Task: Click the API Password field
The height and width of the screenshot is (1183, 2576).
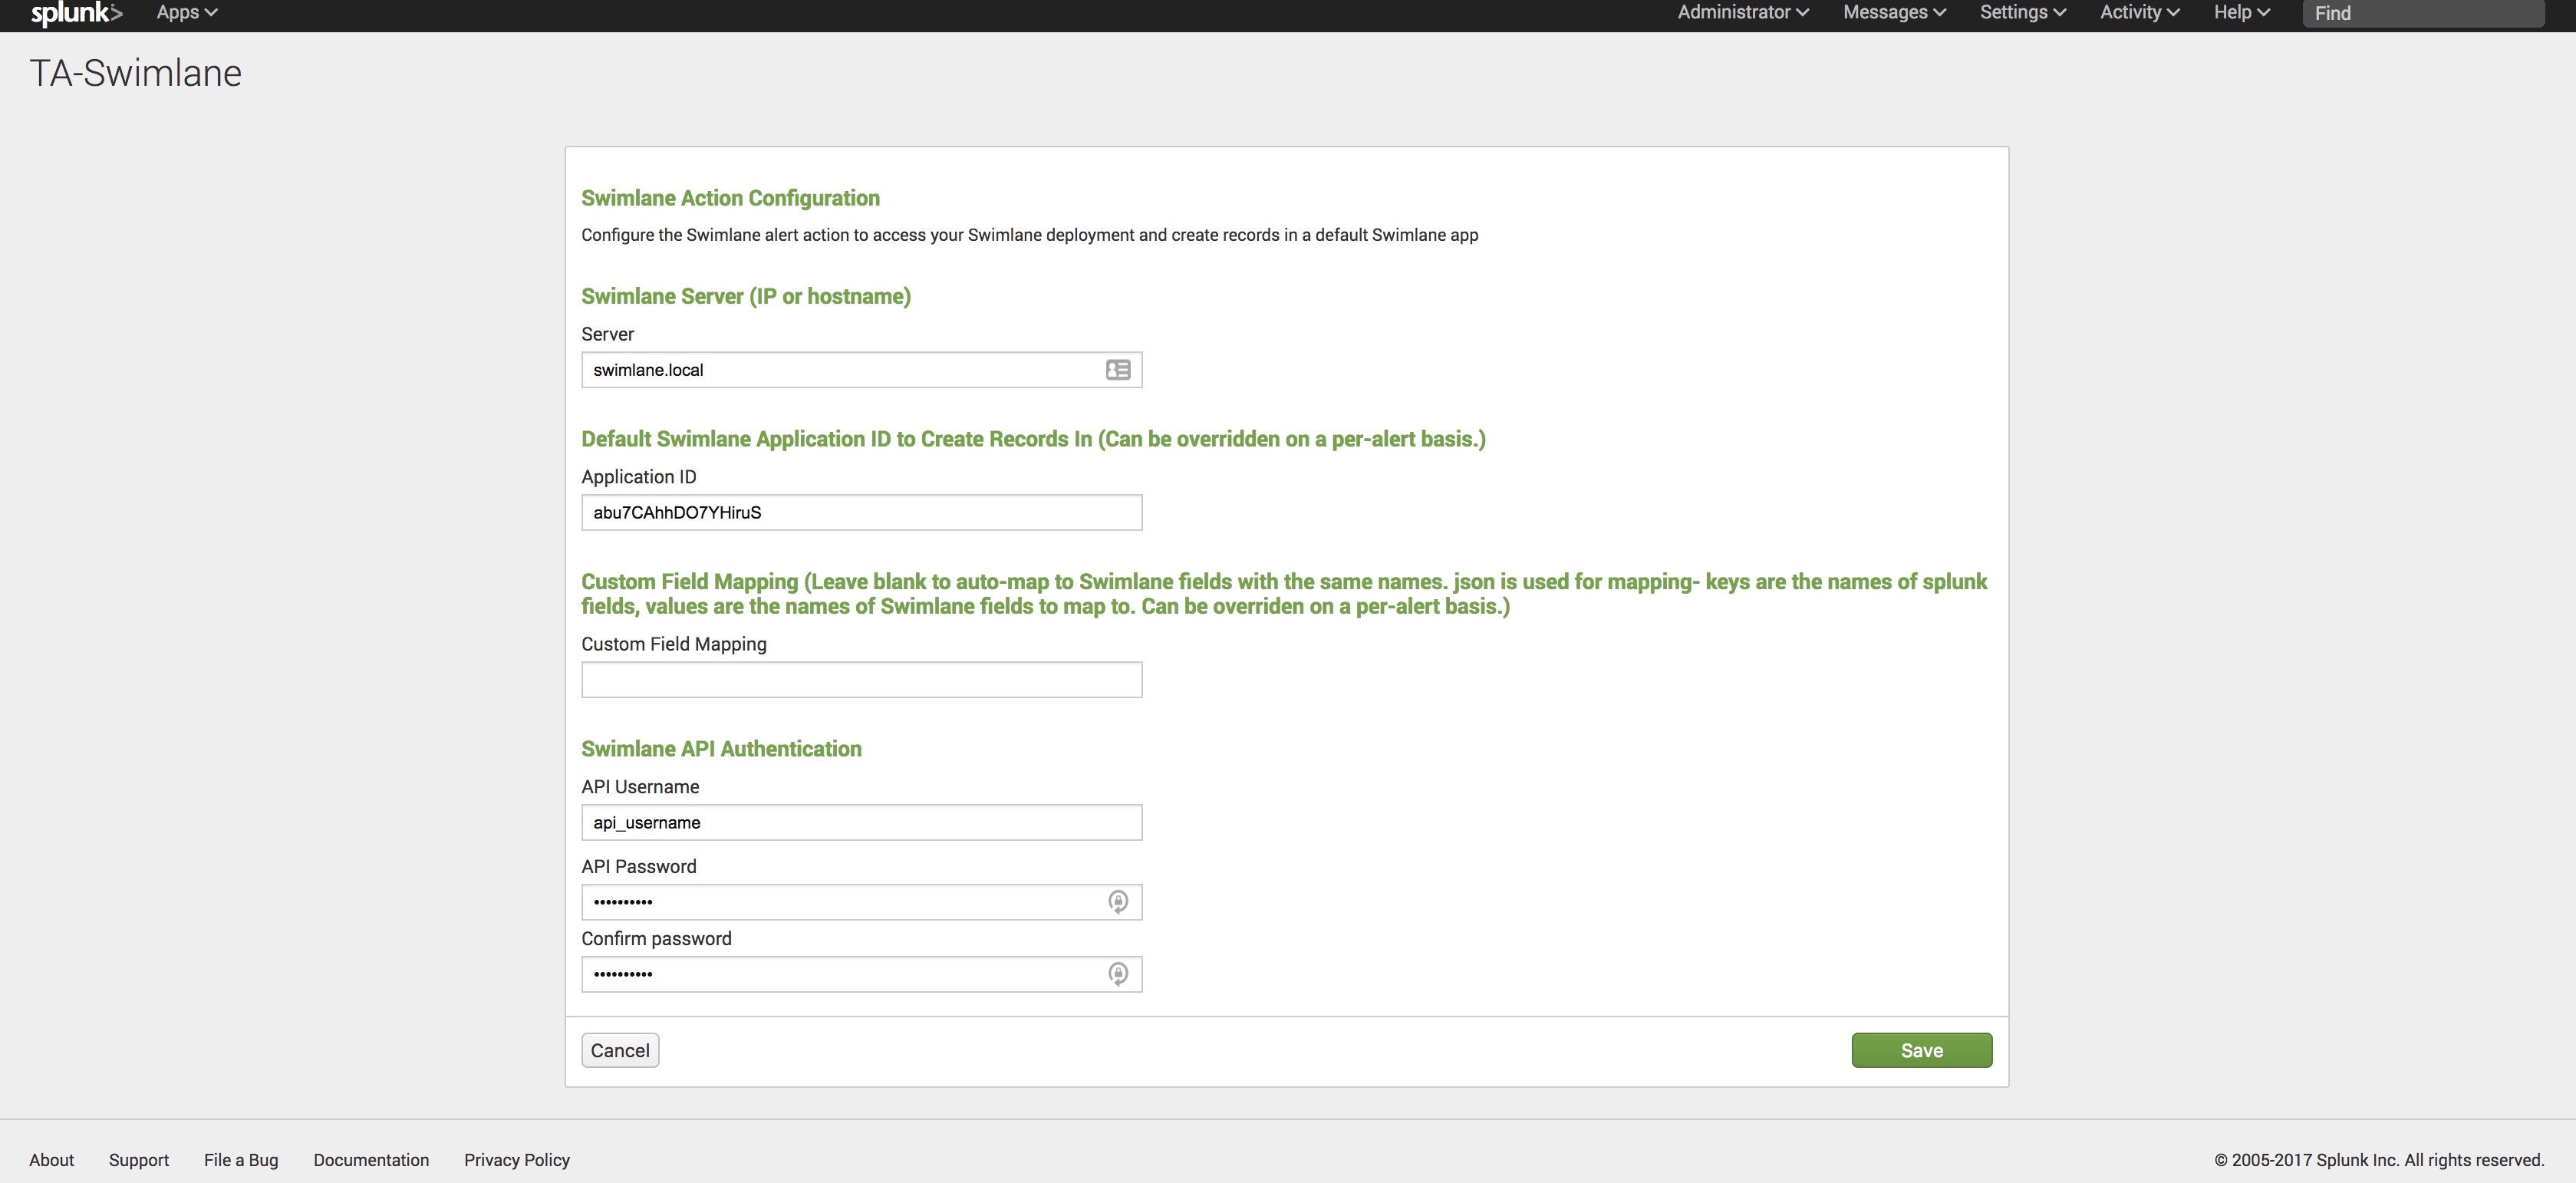Action: [861, 902]
